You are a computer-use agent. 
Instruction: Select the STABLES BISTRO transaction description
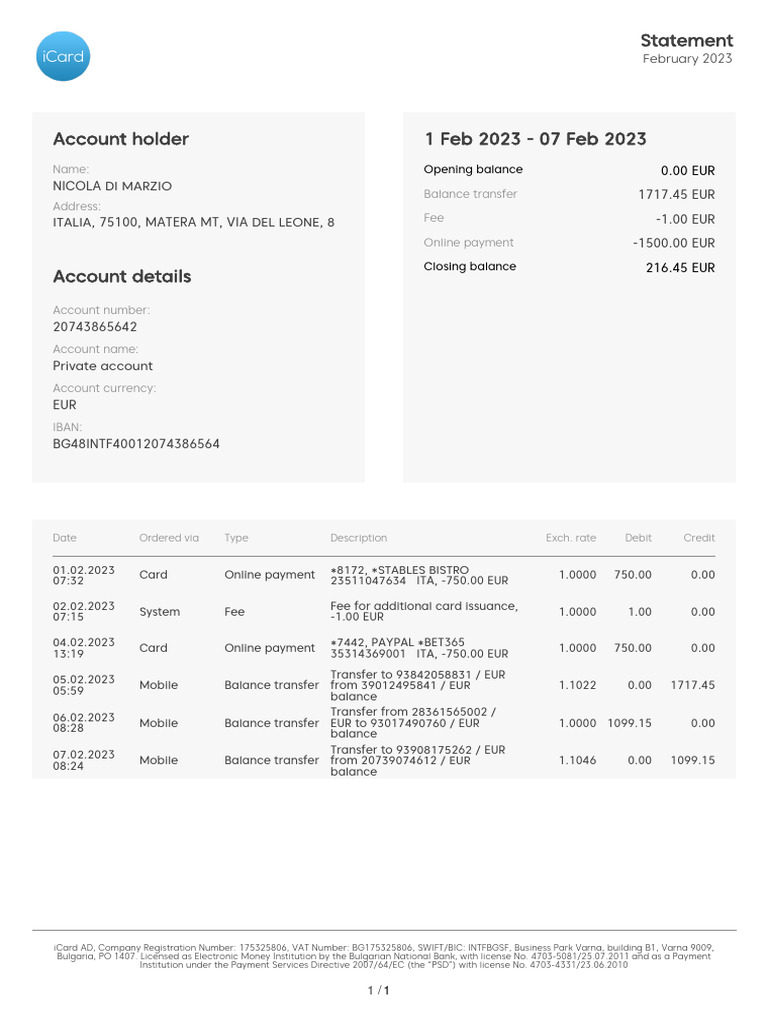click(419, 575)
